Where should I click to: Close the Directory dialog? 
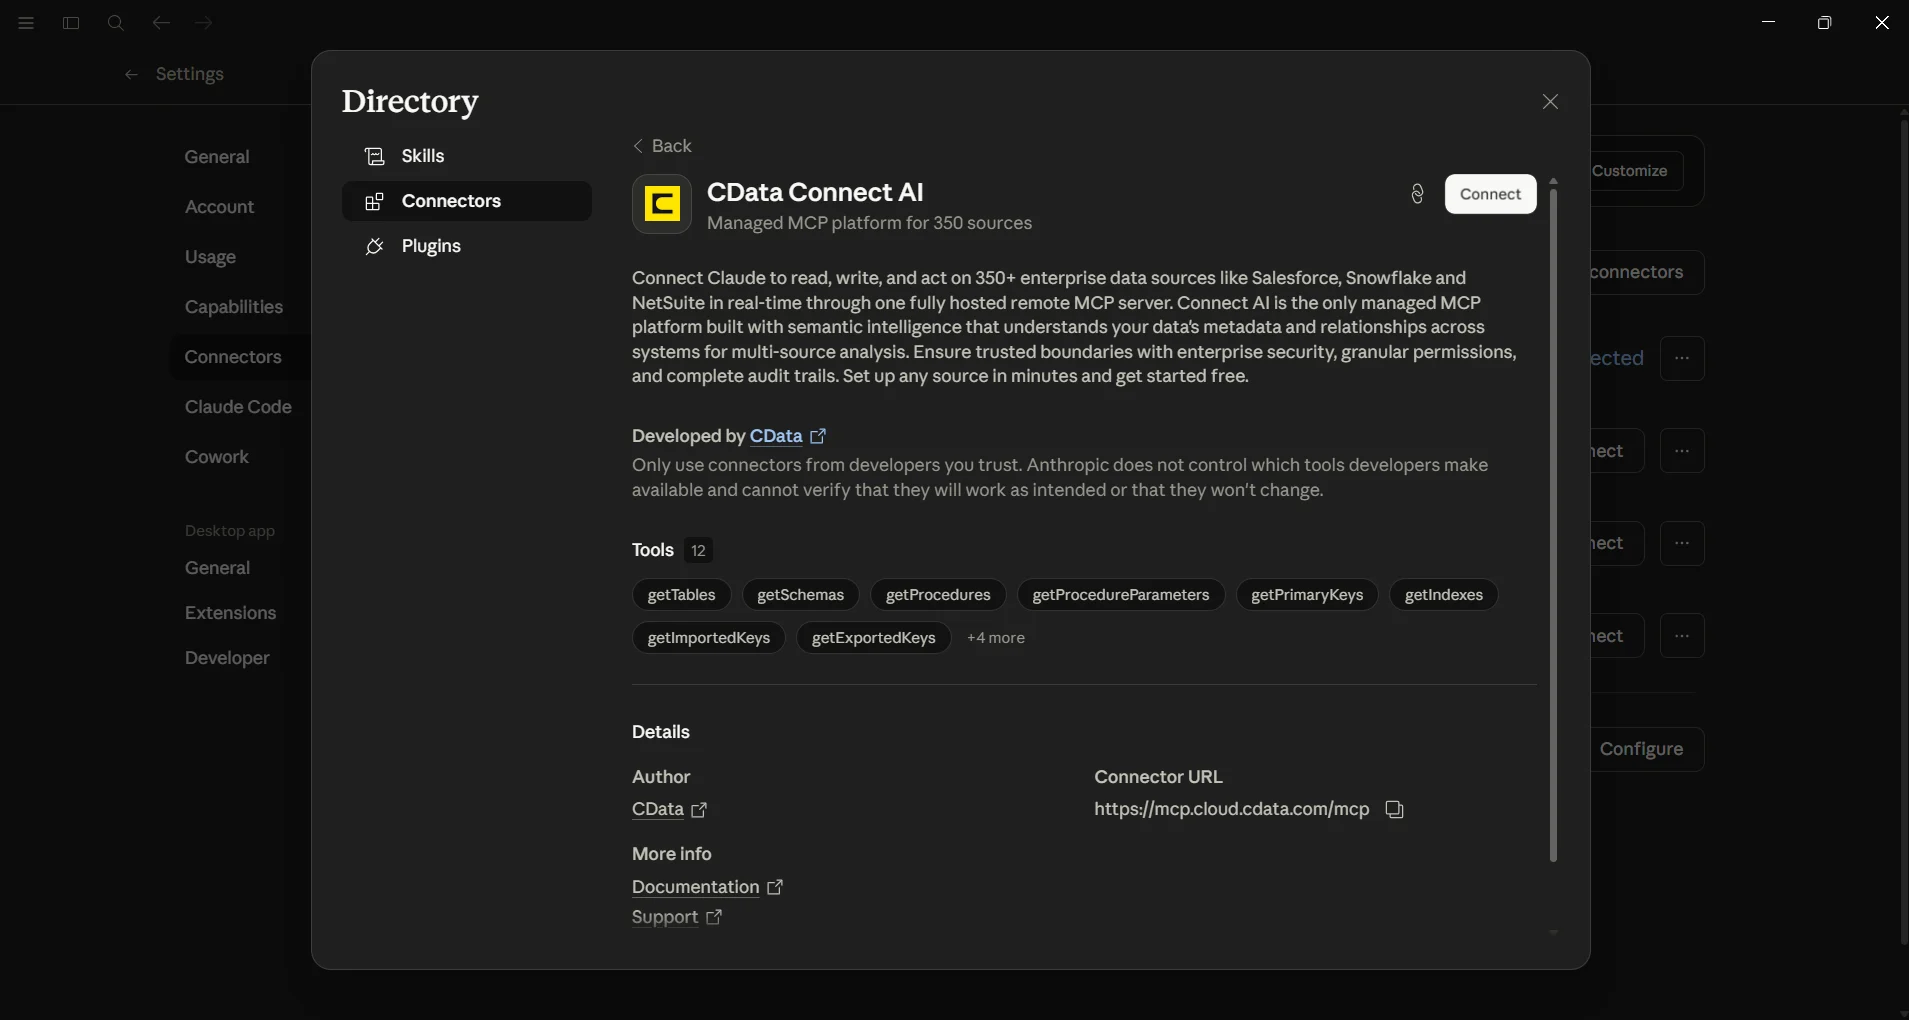[x=1550, y=102]
